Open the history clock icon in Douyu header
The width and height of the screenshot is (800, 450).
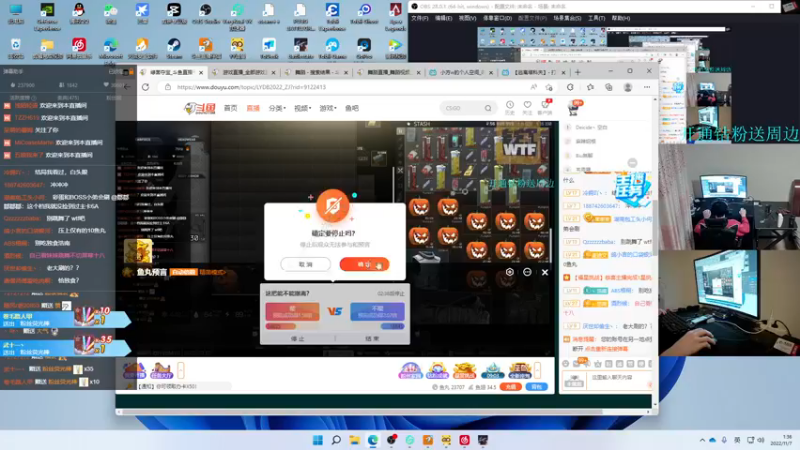point(510,107)
